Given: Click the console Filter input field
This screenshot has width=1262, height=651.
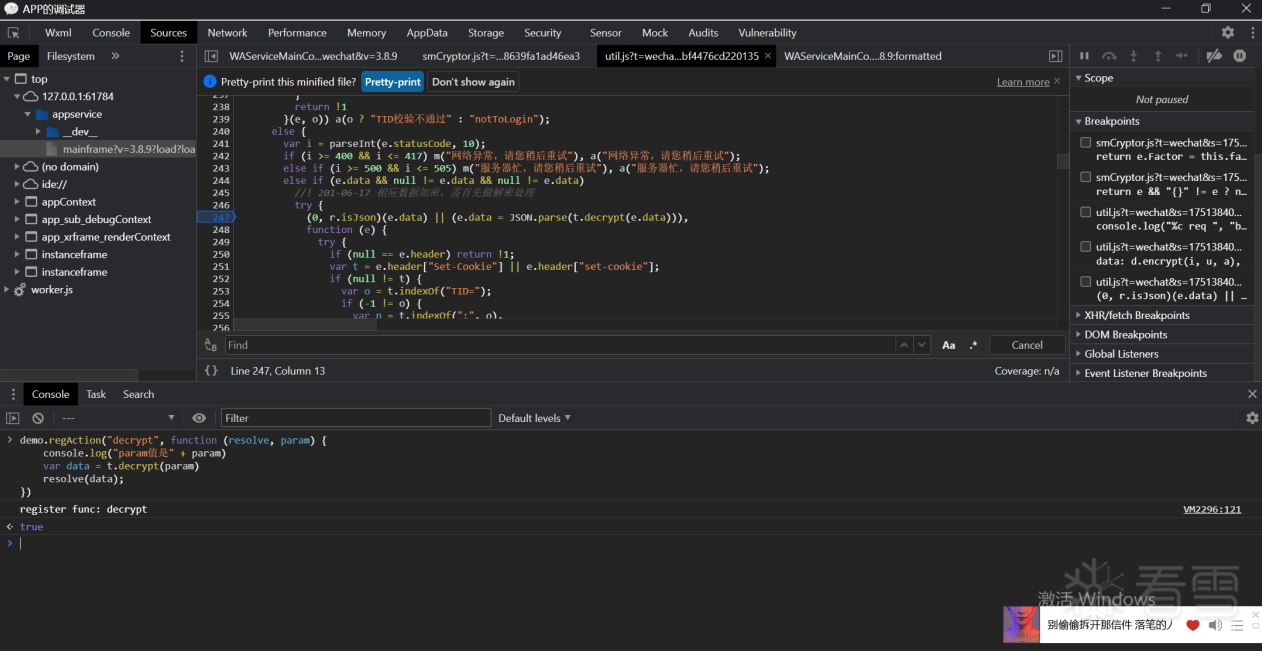Looking at the screenshot, I should pos(355,418).
